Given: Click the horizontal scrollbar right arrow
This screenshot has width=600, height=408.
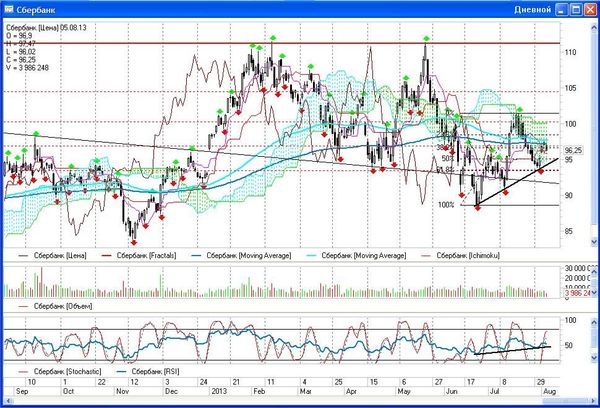Looking at the screenshot, I should (593, 401).
